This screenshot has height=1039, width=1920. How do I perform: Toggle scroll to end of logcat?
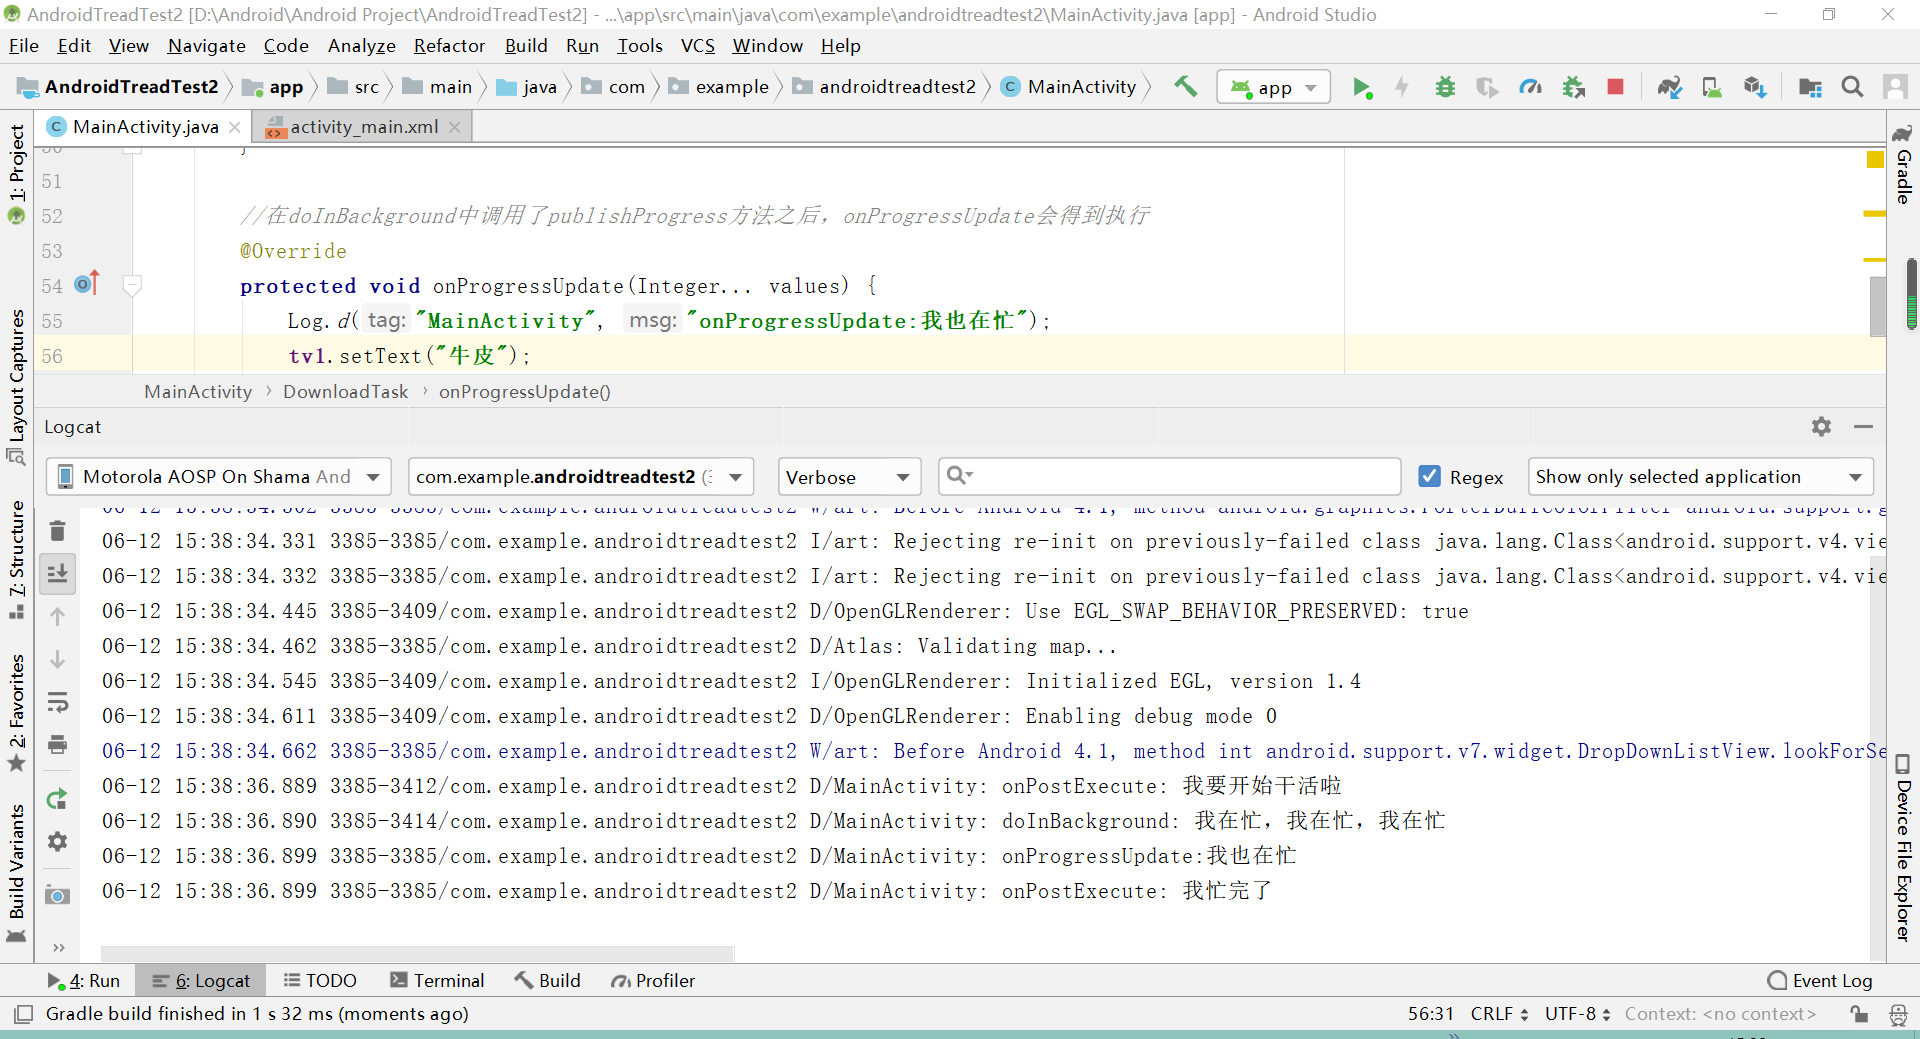[x=58, y=573]
